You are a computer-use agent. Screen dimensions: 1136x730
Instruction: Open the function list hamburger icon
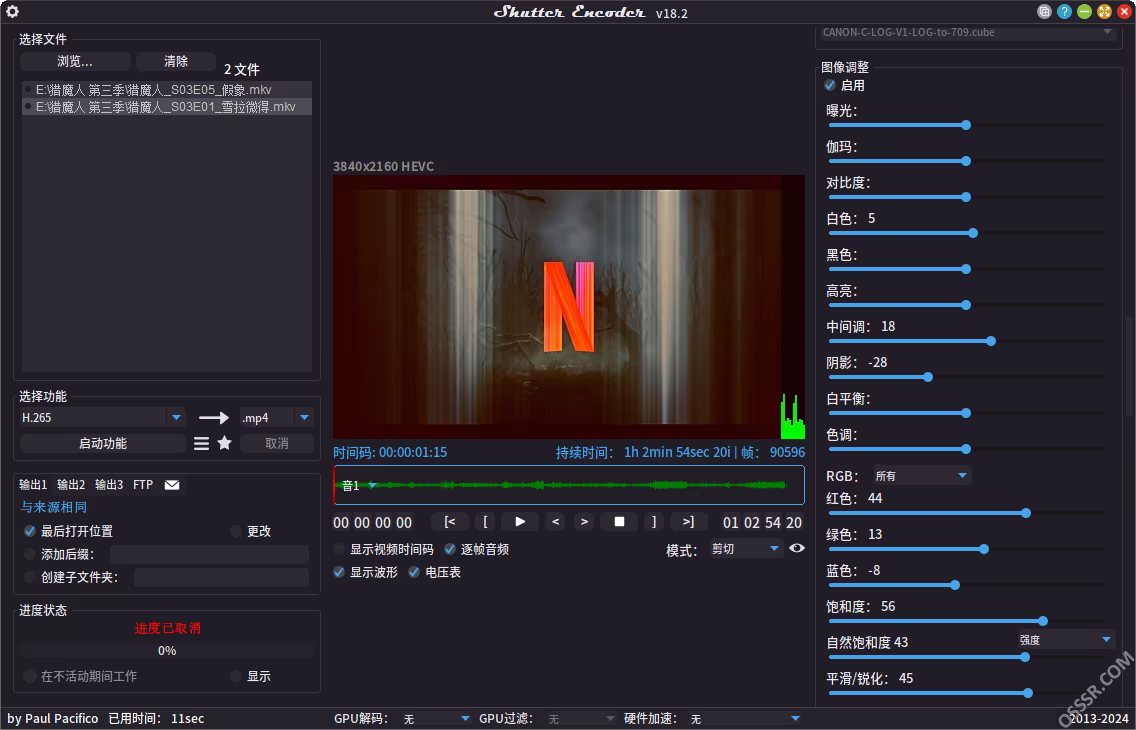(201, 443)
